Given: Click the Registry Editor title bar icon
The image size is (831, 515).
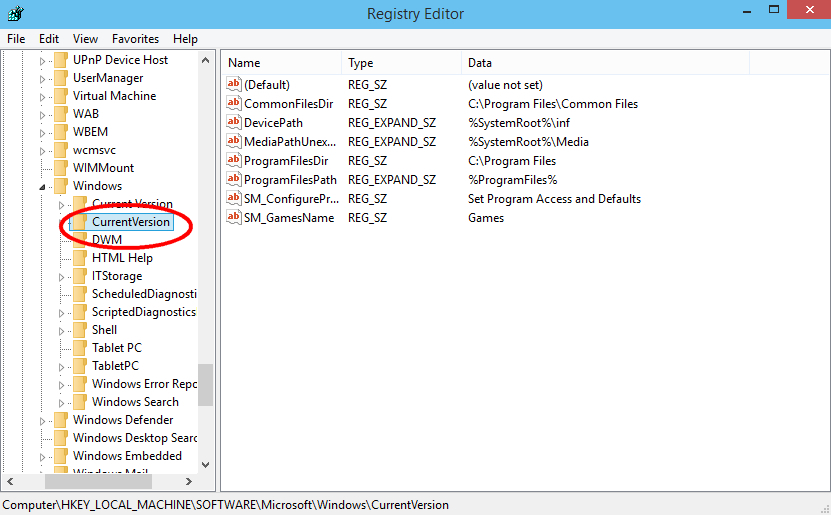Looking at the screenshot, I should pyautogui.click(x=15, y=13).
